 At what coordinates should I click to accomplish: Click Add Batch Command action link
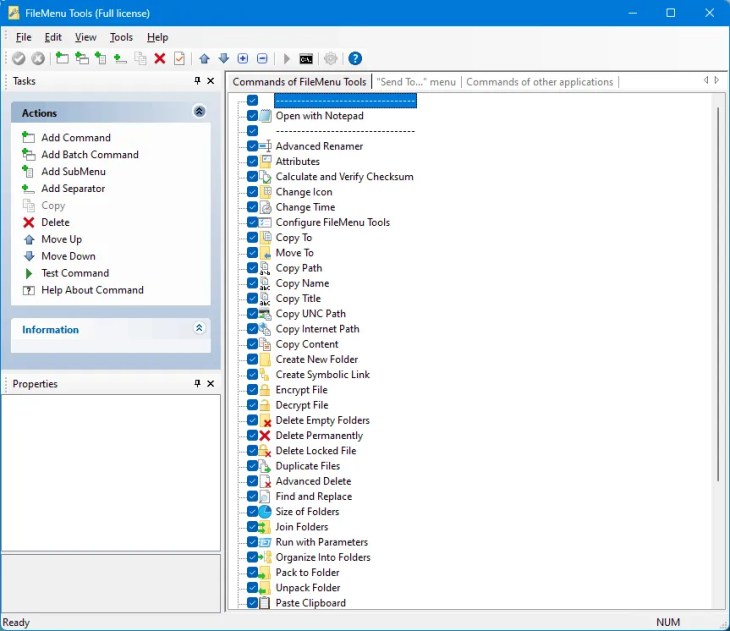point(90,155)
